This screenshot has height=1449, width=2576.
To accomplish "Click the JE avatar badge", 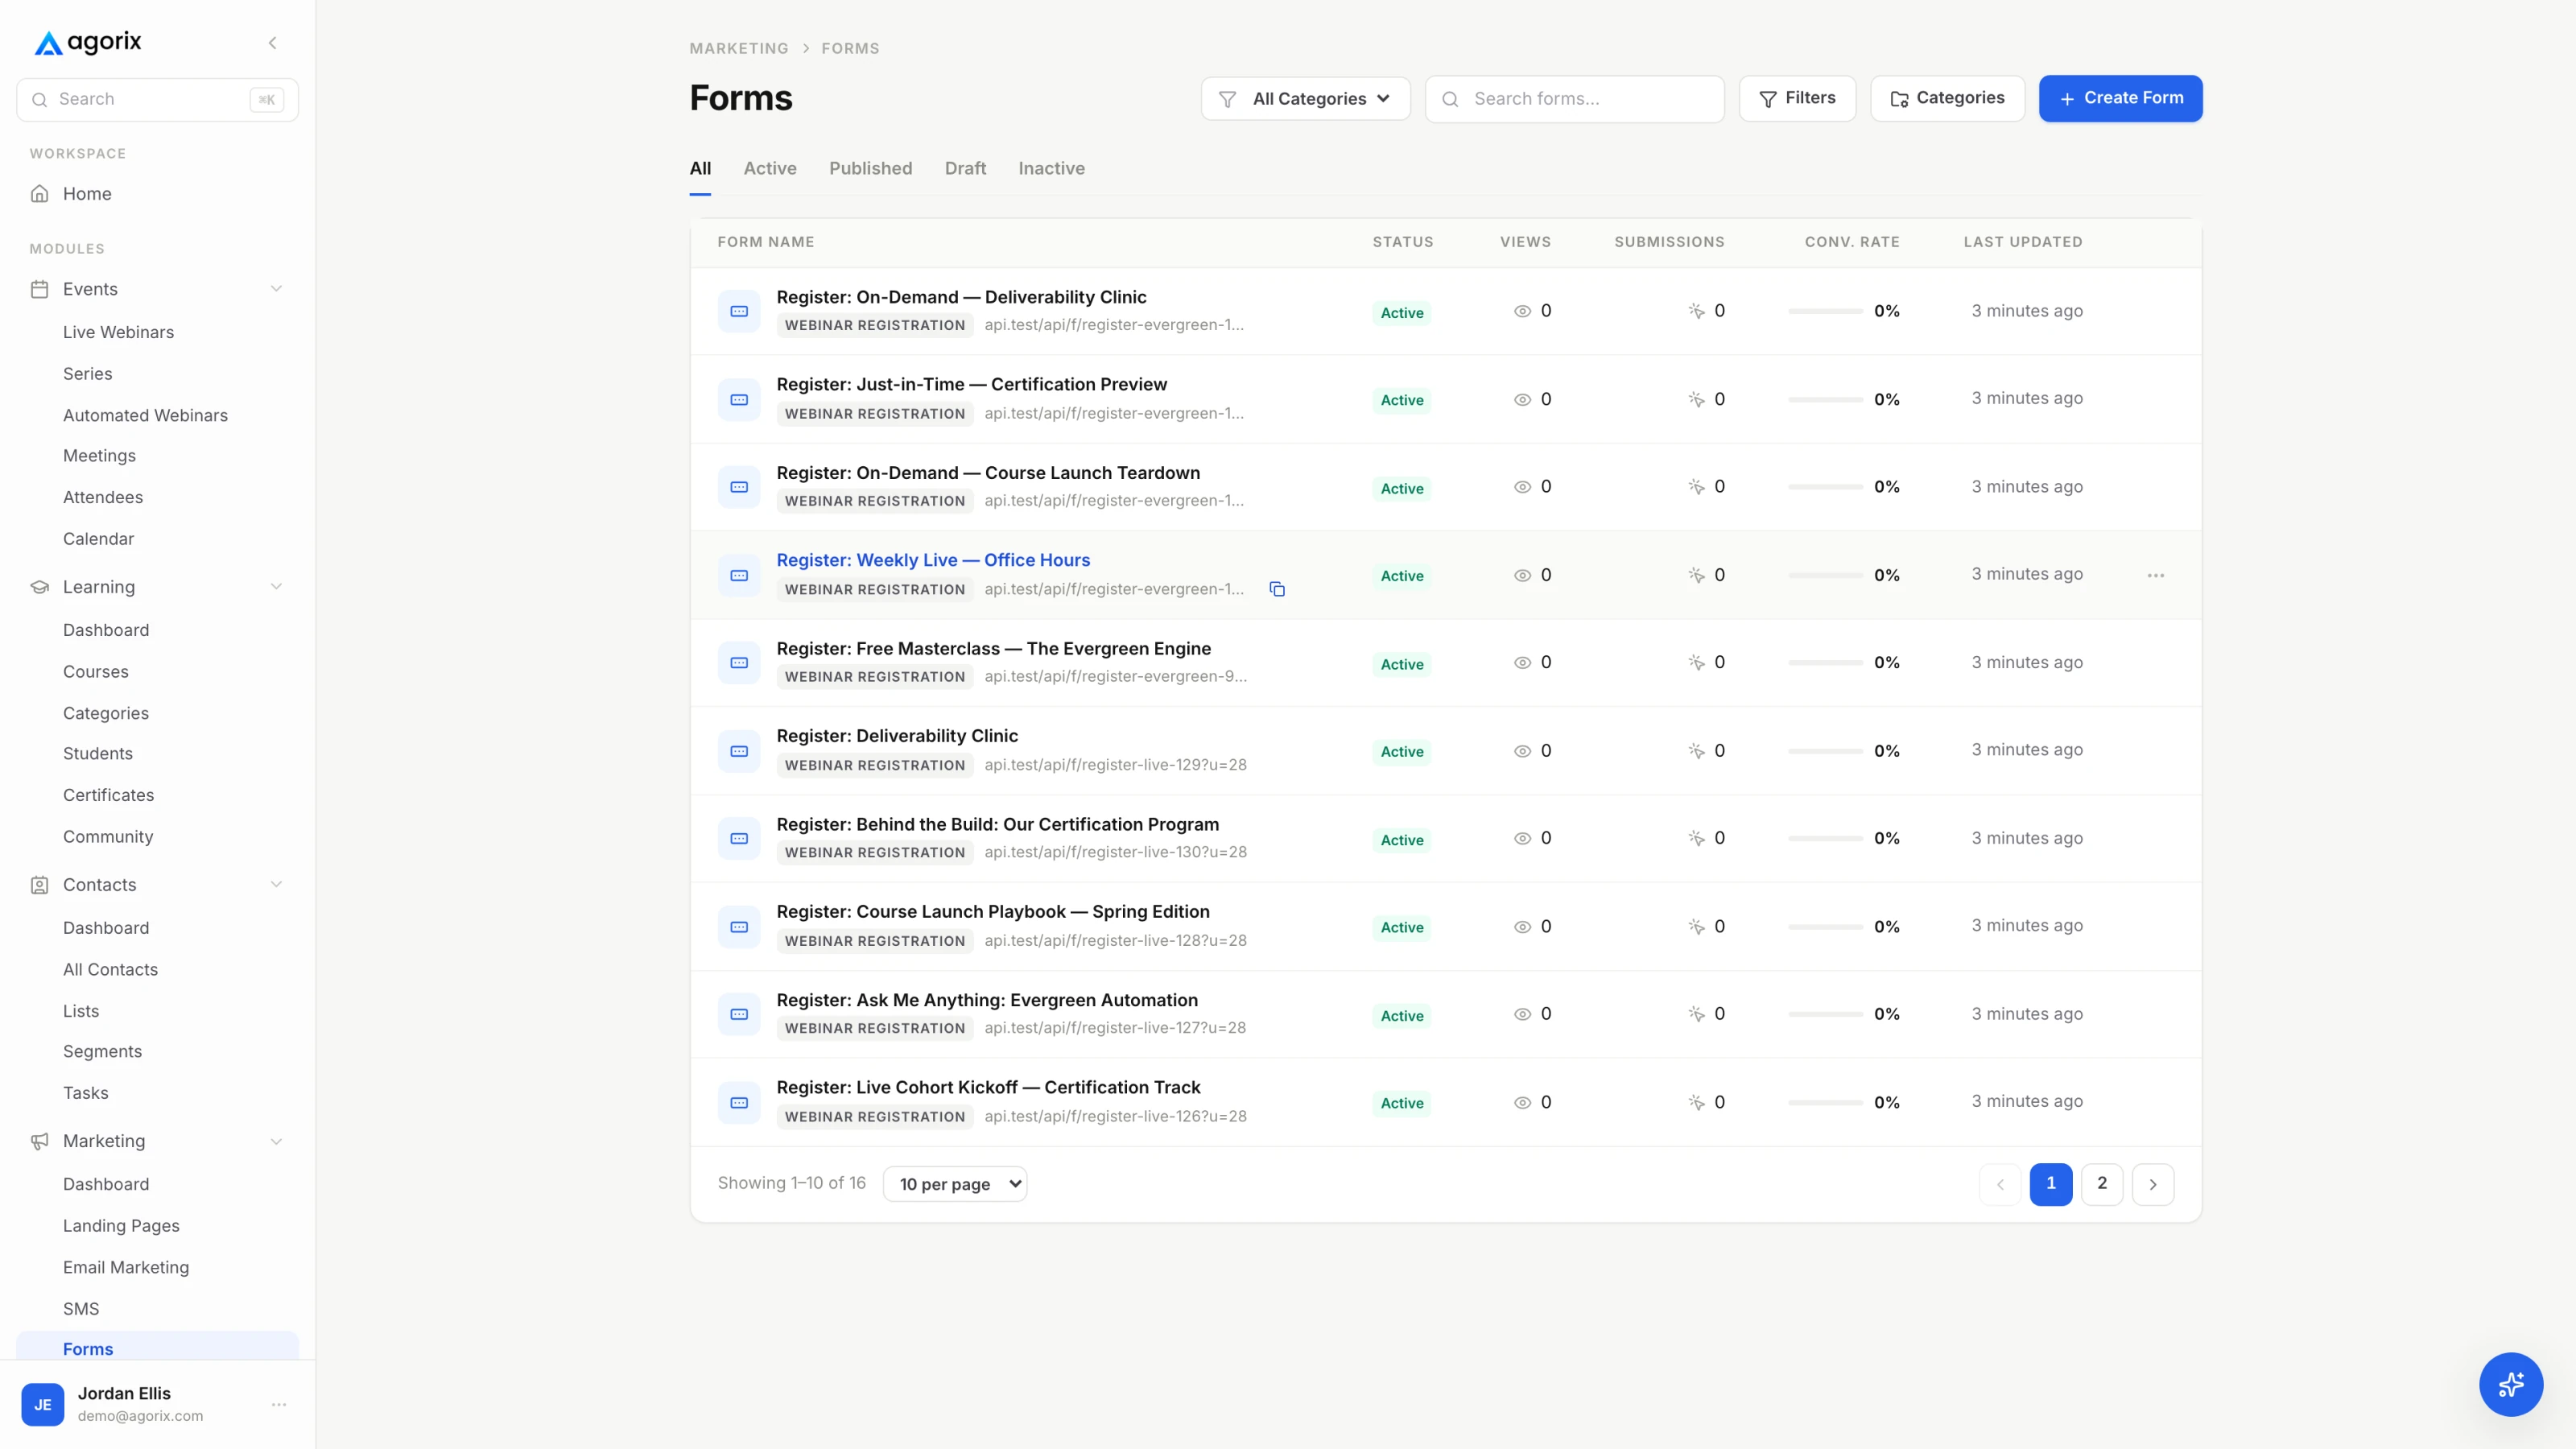I will point(43,1404).
